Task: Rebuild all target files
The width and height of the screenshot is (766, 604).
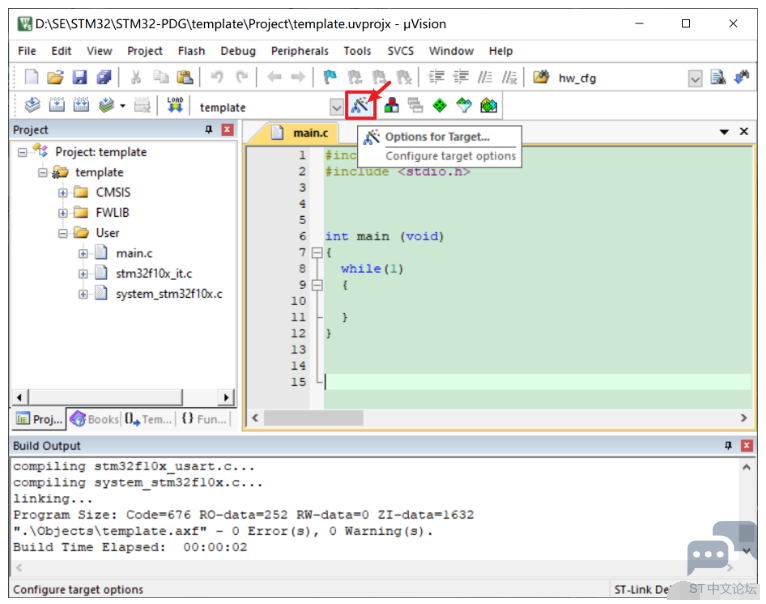Action: click(x=81, y=105)
